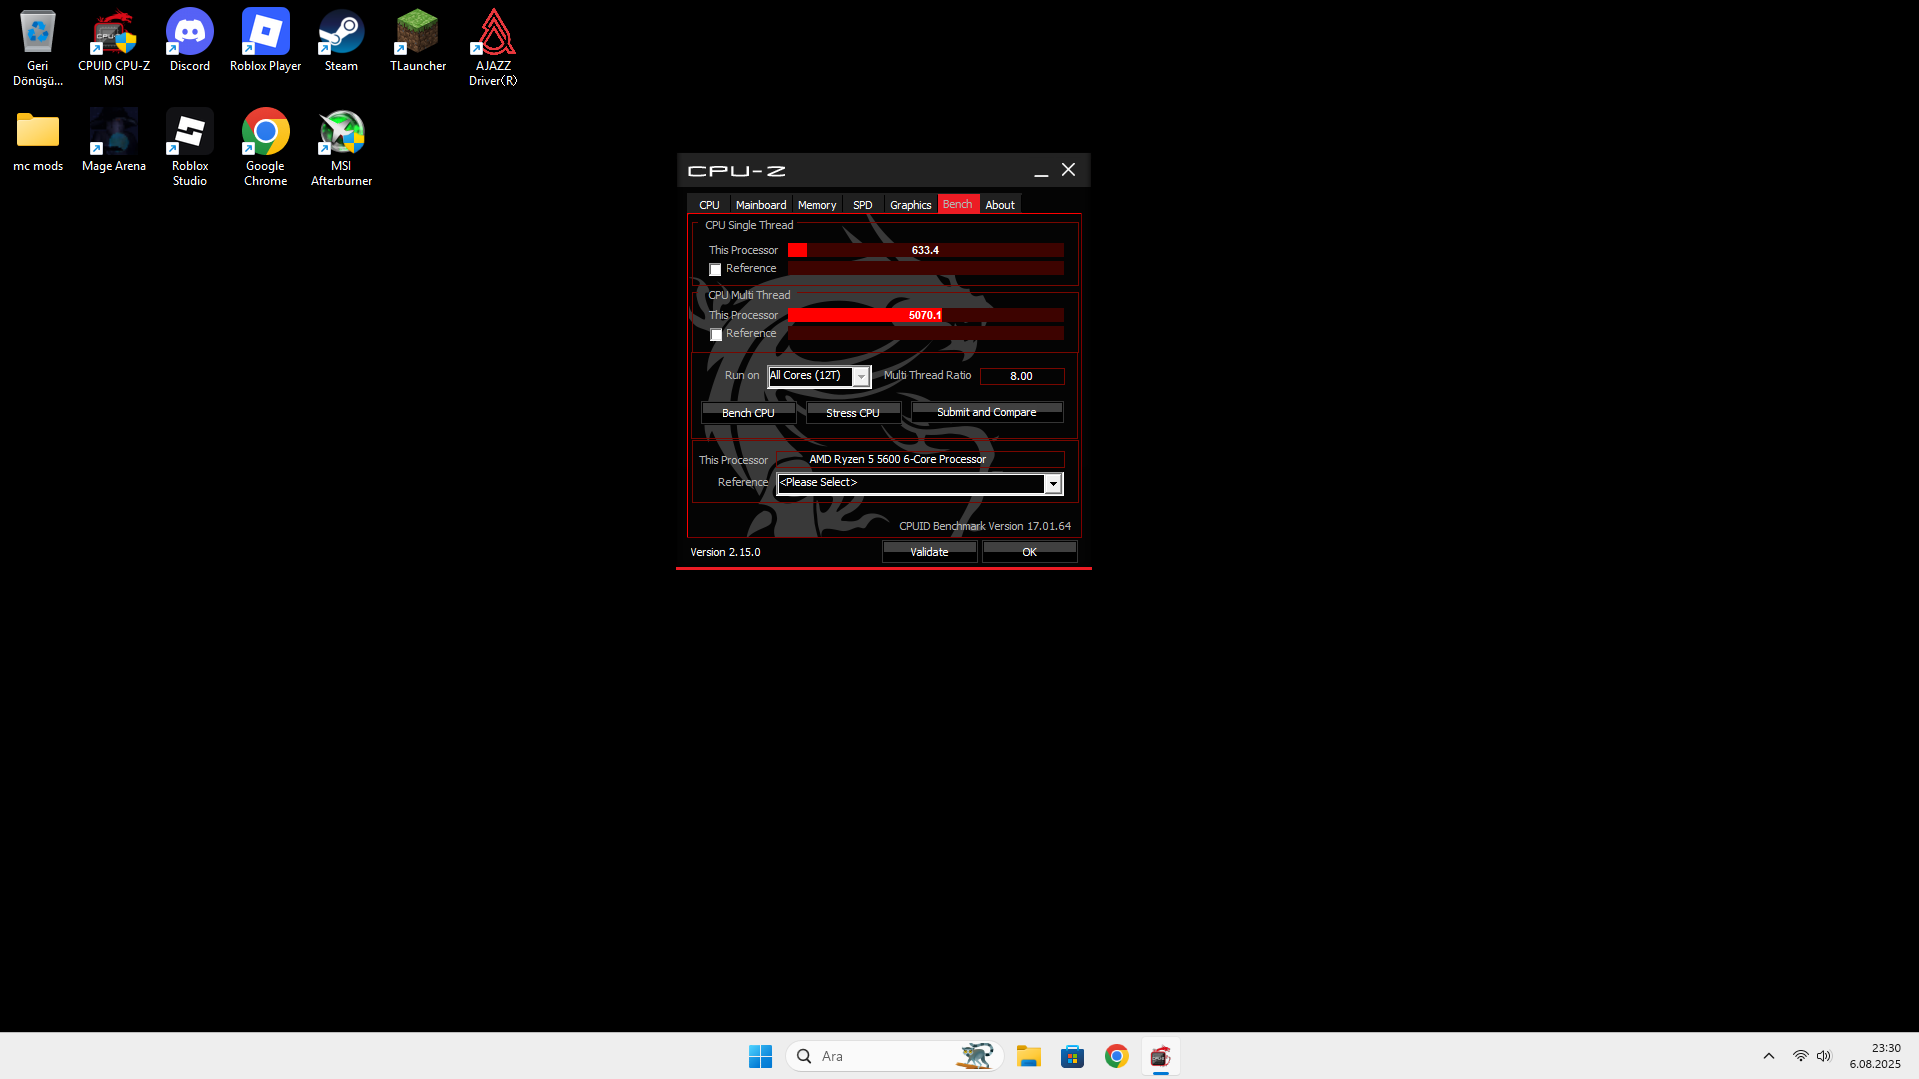Open MSI Afterburner desktop shortcut
The width and height of the screenshot is (1919, 1079).
pos(341,148)
